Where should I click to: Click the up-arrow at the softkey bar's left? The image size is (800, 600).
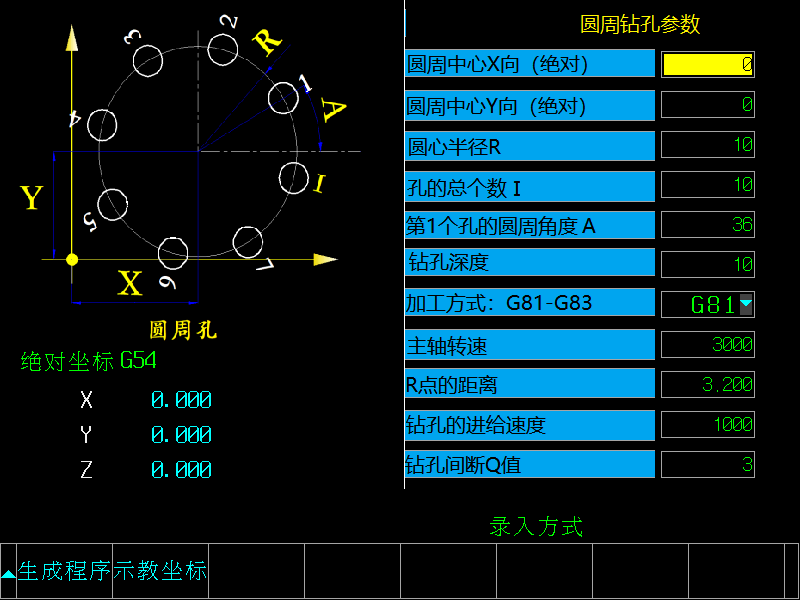click(x=8, y=573)
